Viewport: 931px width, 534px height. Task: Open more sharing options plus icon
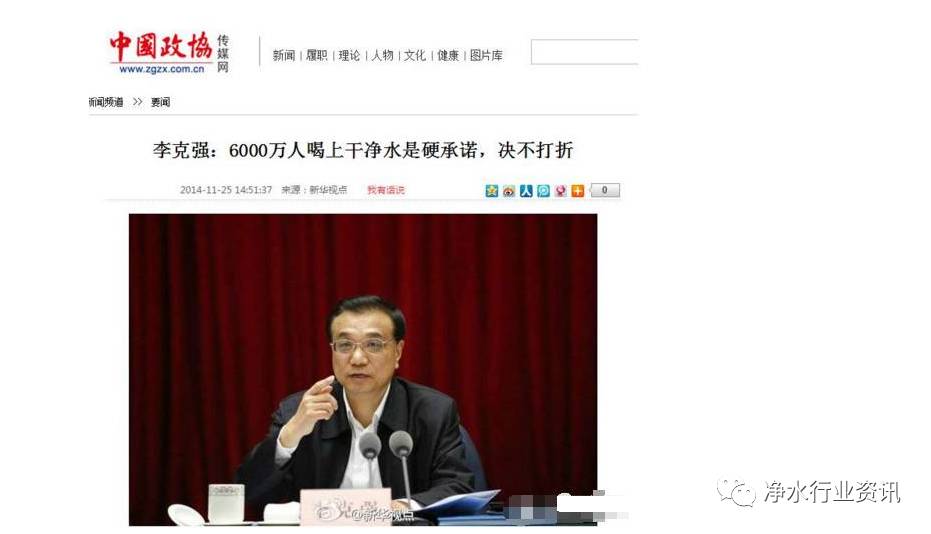[578, 190]
